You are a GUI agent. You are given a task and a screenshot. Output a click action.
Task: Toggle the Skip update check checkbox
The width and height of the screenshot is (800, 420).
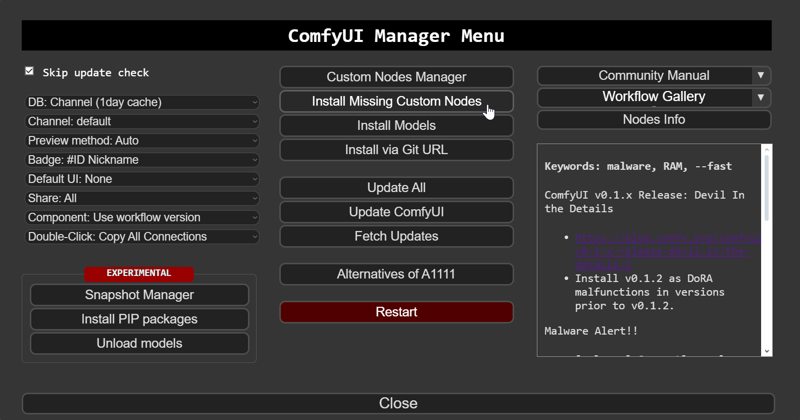30,71
